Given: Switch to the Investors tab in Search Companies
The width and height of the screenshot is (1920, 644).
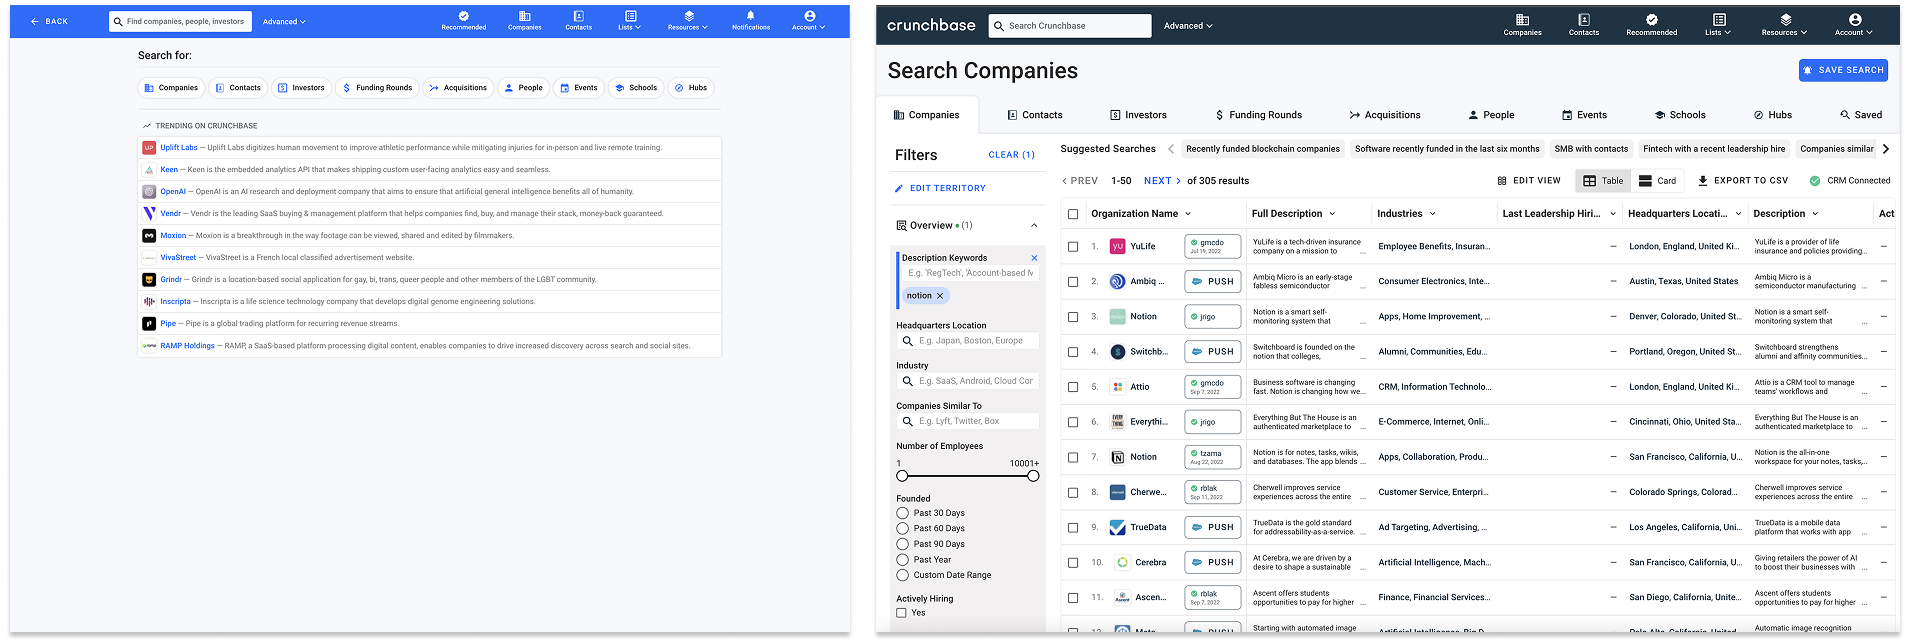Looking at the screenshot, I should [x=1138, y=115].
